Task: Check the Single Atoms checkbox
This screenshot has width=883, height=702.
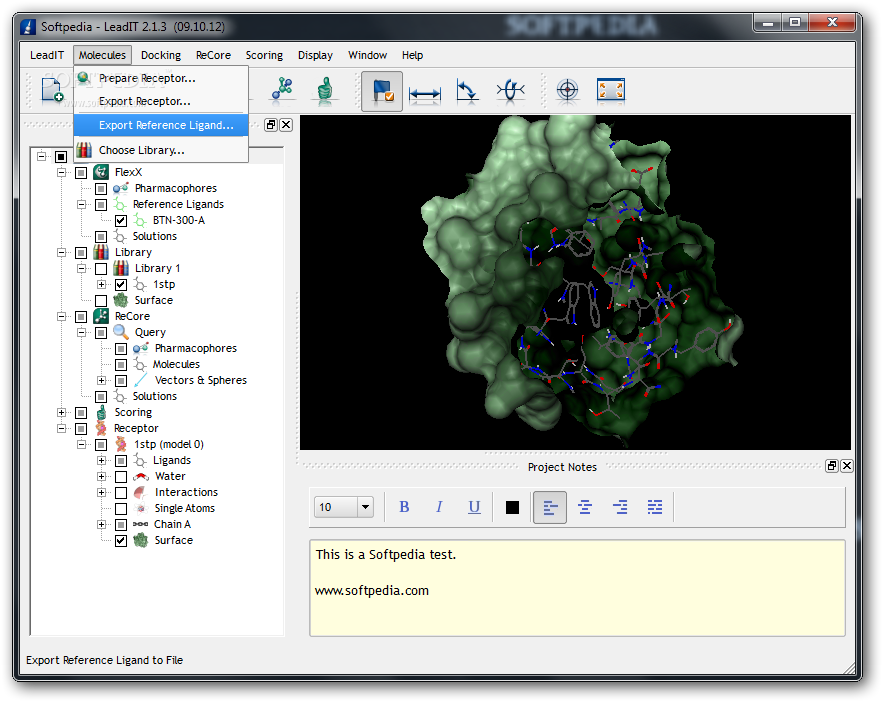Action: coord(121,509)
